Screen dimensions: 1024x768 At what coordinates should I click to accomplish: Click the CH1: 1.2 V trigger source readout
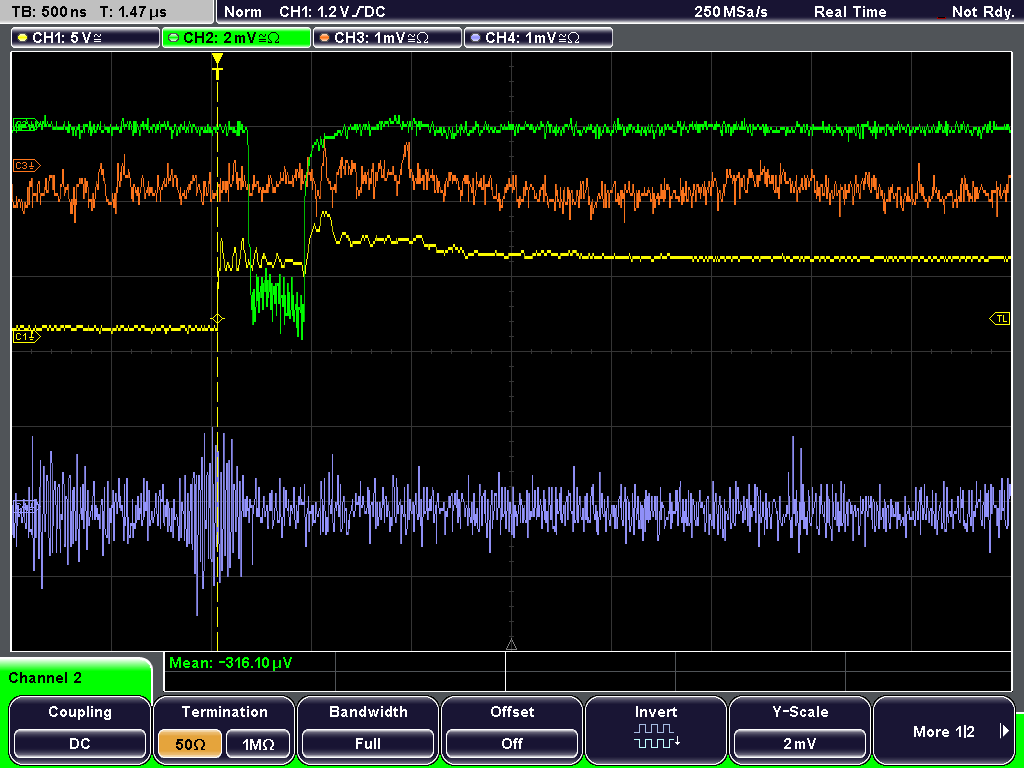332,12
